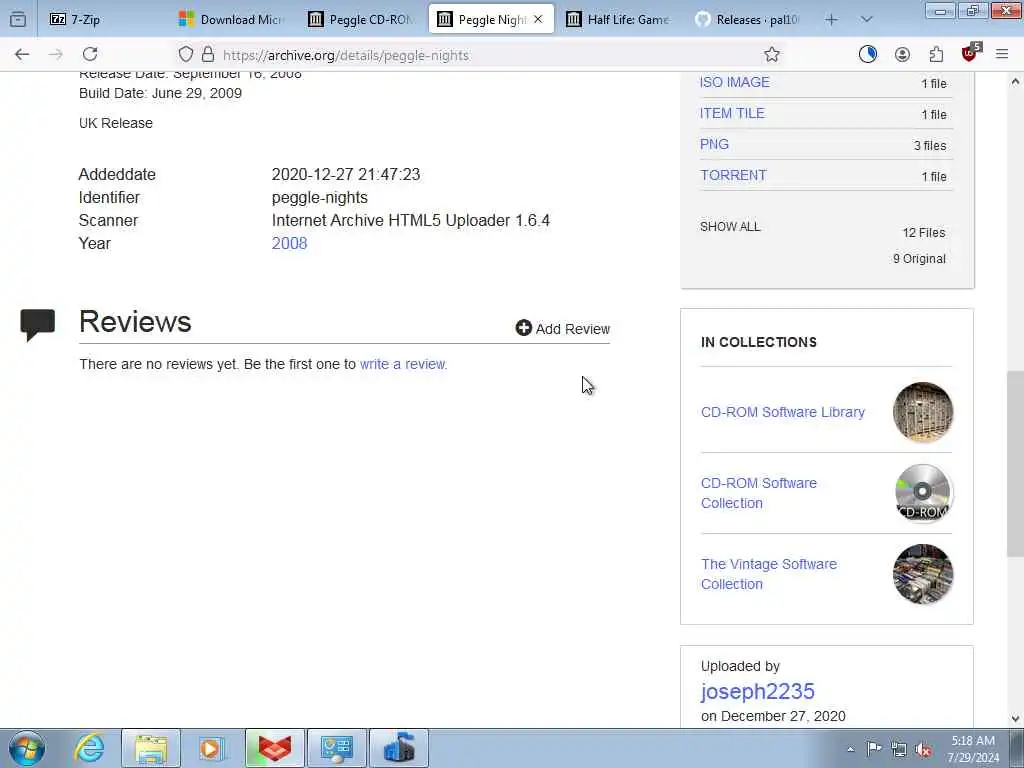The width and height of the screenshot is (1024, 768).
Task: Open ISO IMAGE download option
Action: point(735,82)
